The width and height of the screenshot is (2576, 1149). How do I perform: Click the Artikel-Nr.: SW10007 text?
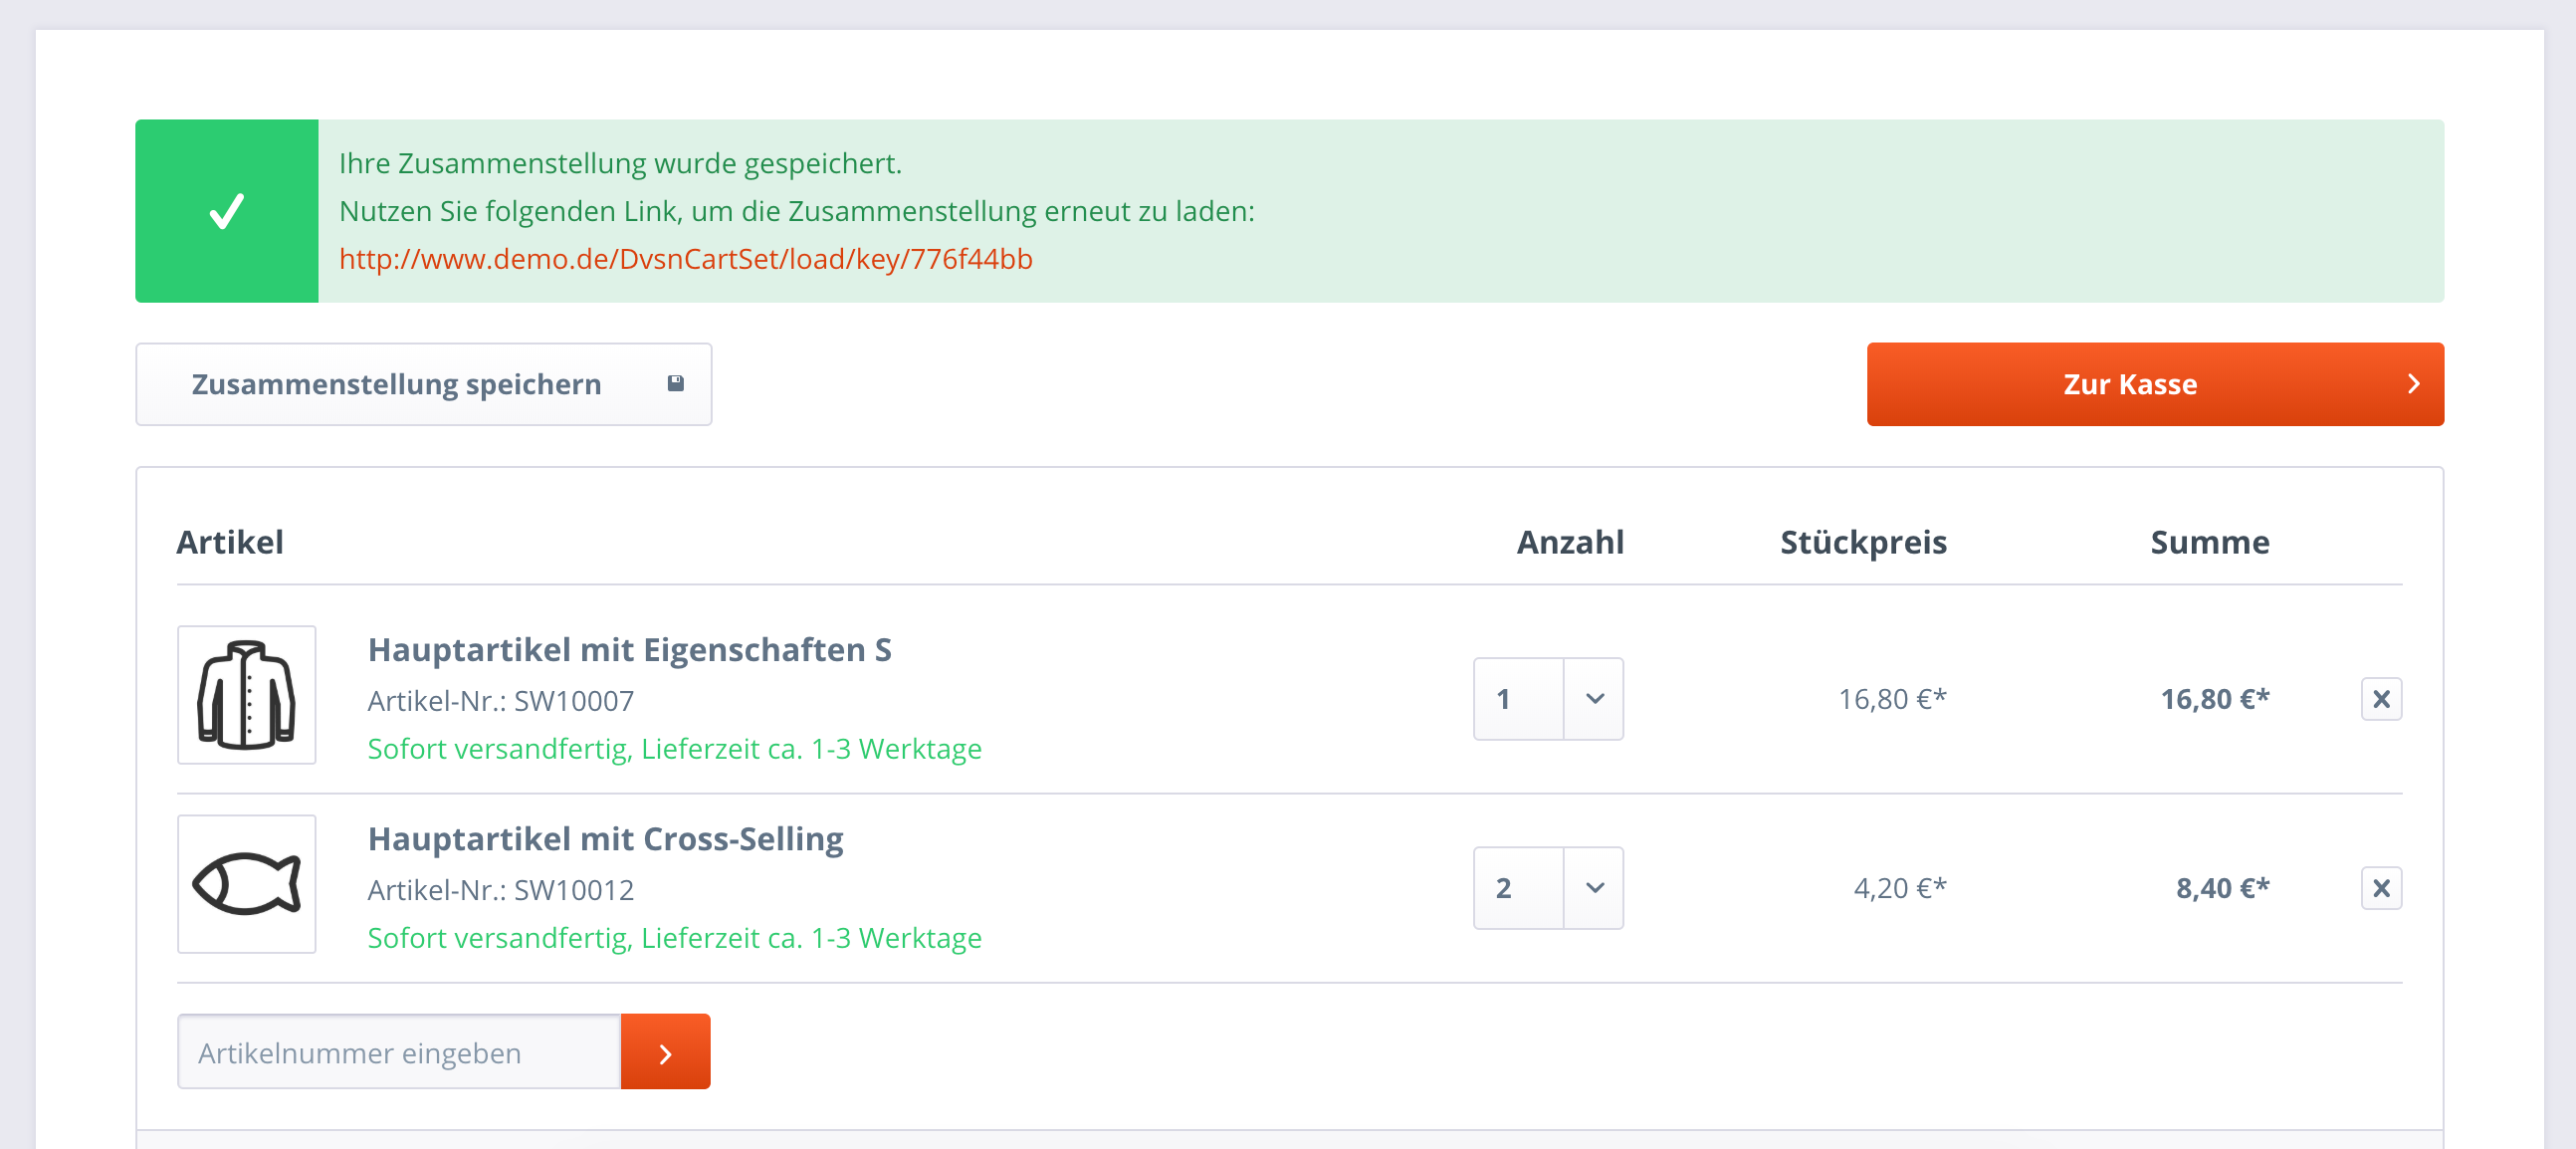[x=500, y=701]
